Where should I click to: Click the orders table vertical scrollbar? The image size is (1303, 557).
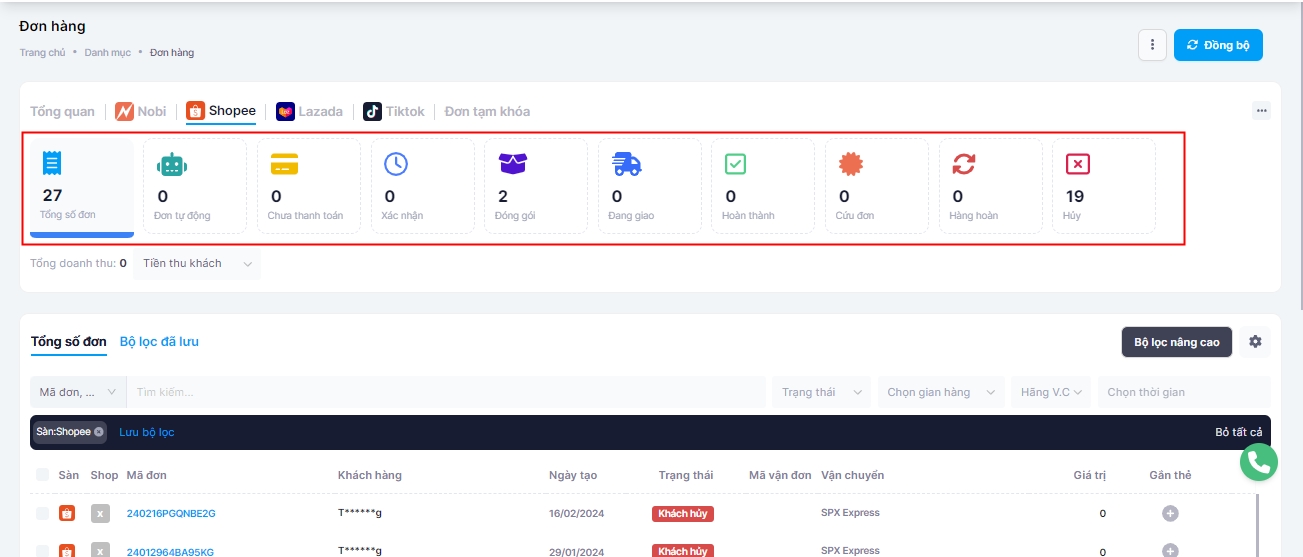[1257, 525]
